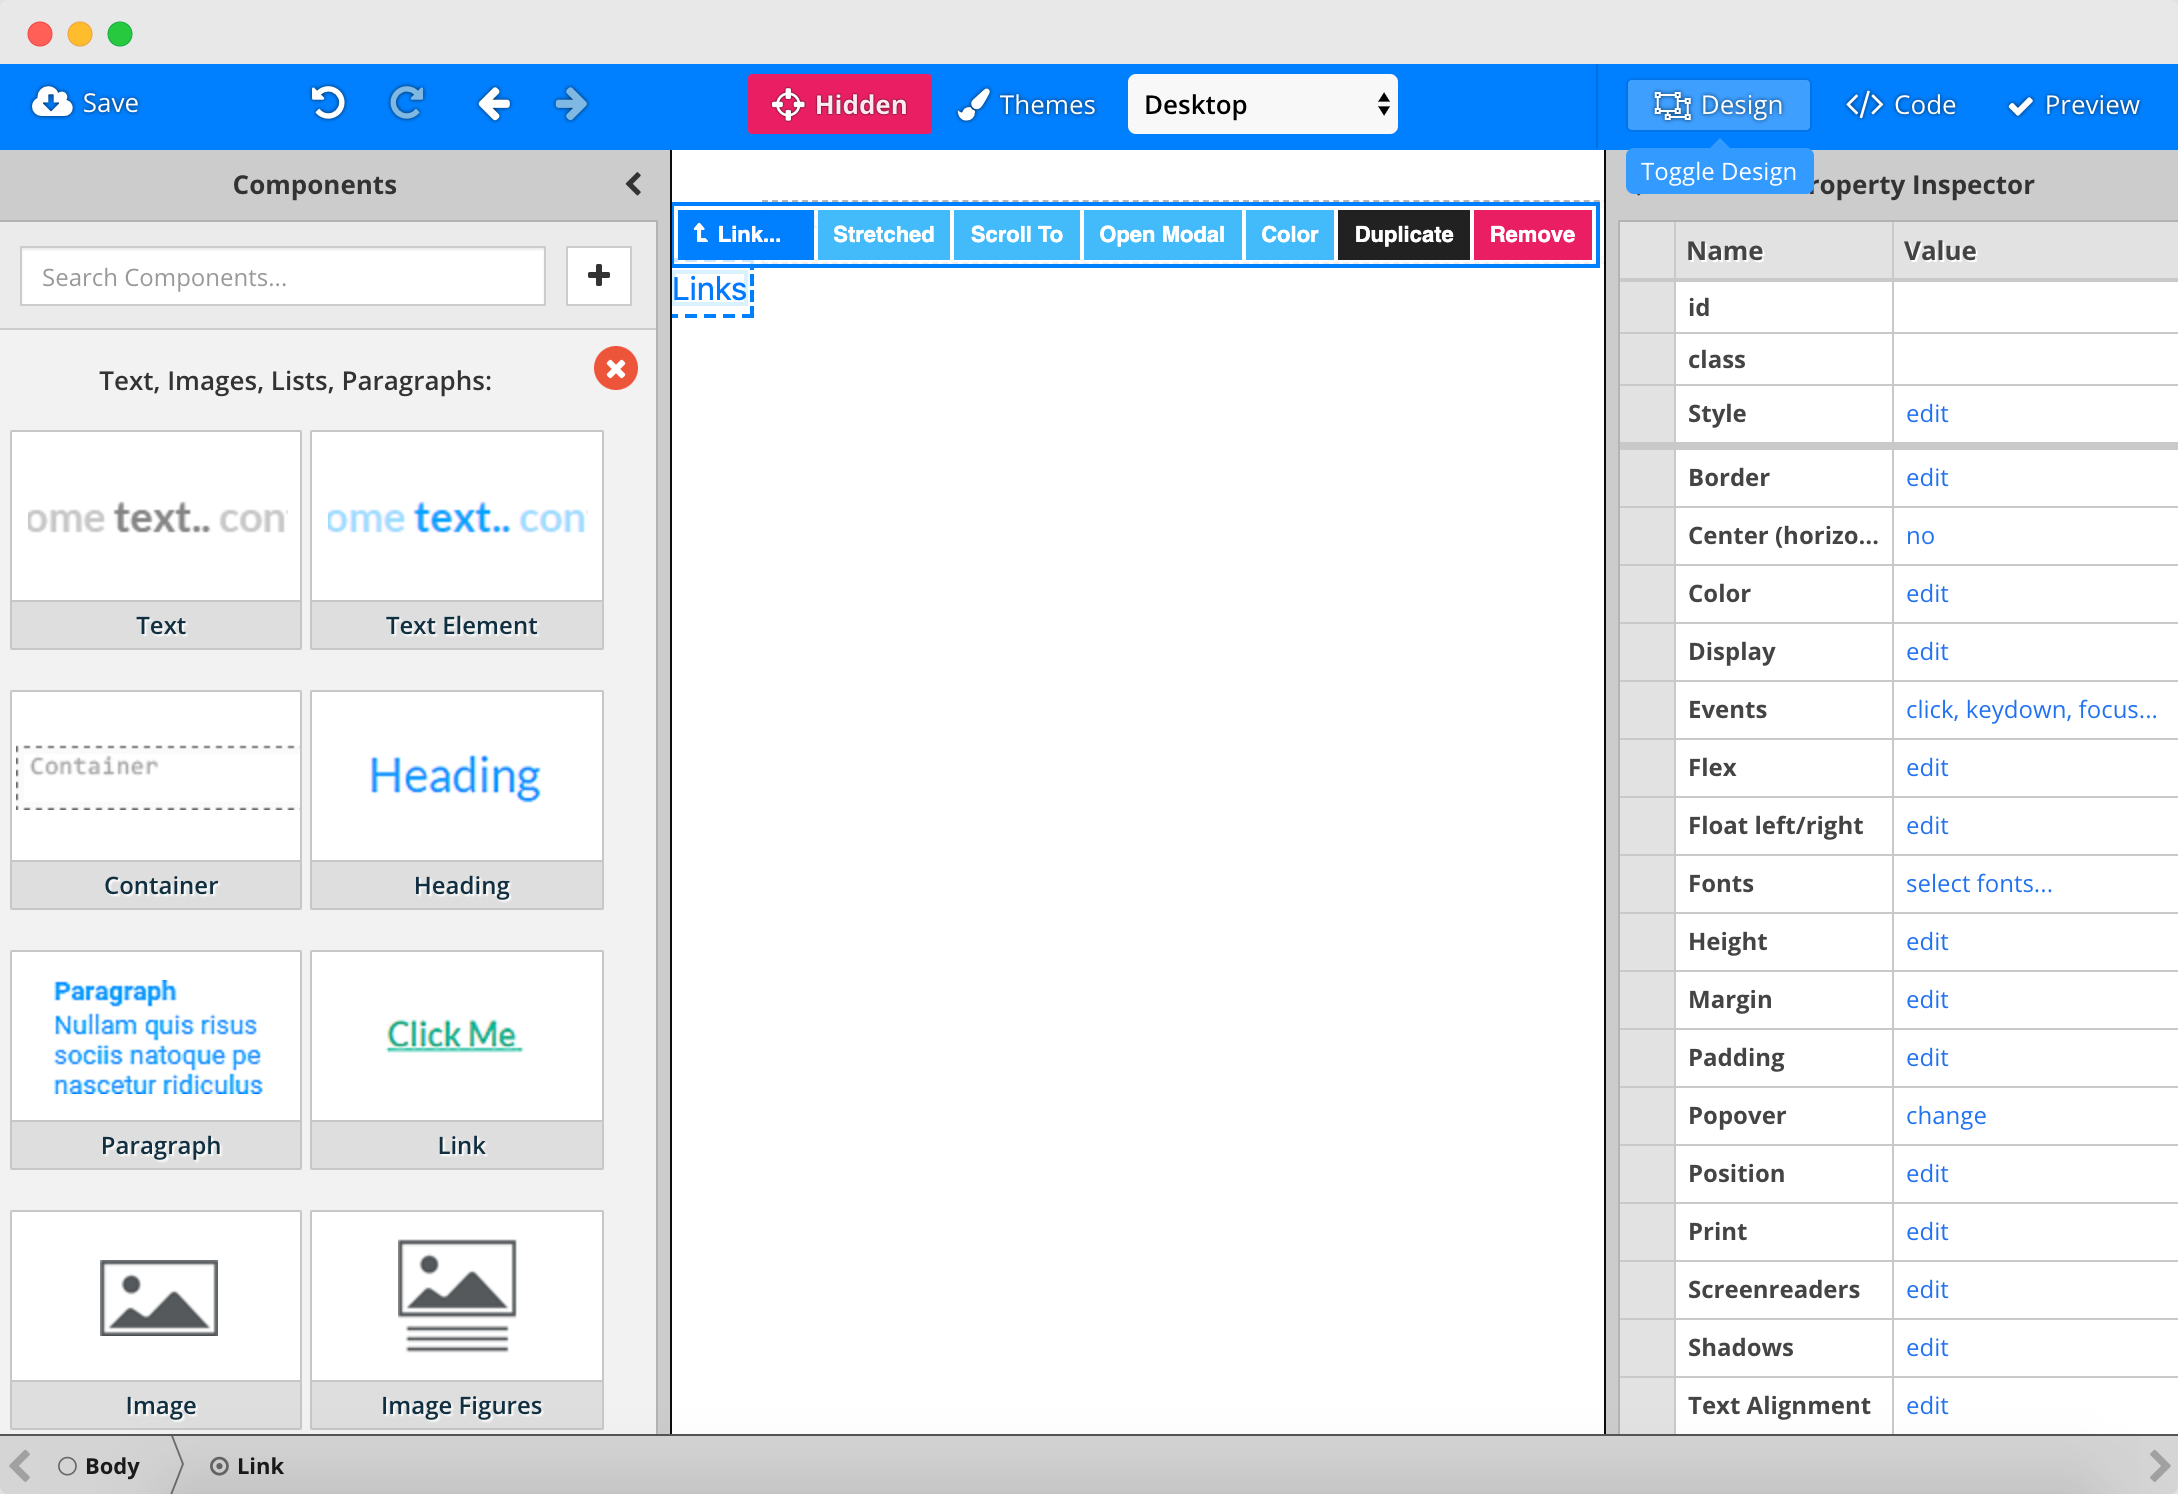Select Desktop from viewport dropdown
The width and height of the screenshot is (2178, 1494).
click(1263, 104)
